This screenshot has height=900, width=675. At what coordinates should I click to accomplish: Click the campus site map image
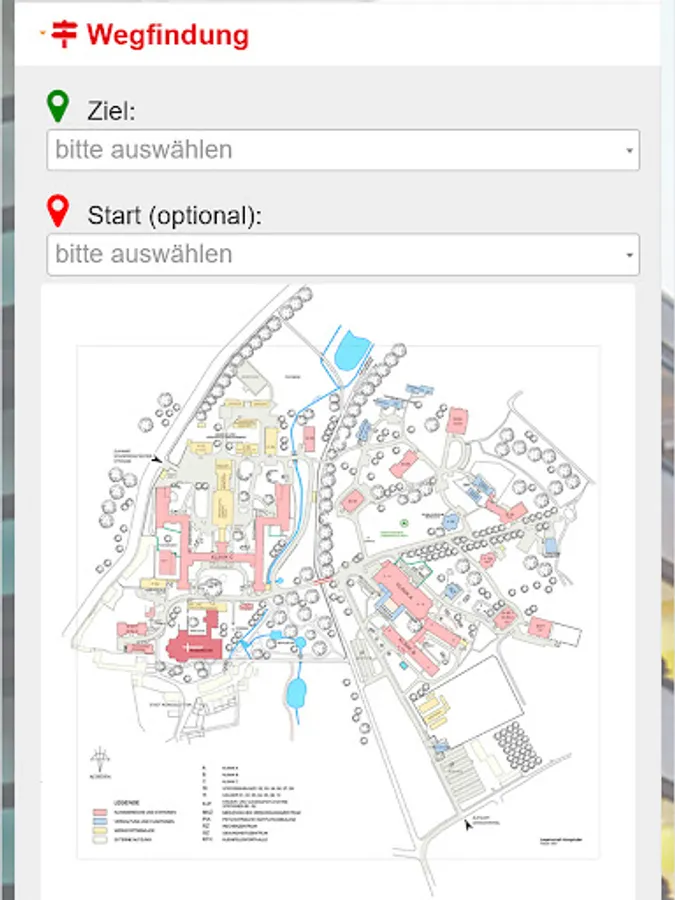[x=338, y=591]
